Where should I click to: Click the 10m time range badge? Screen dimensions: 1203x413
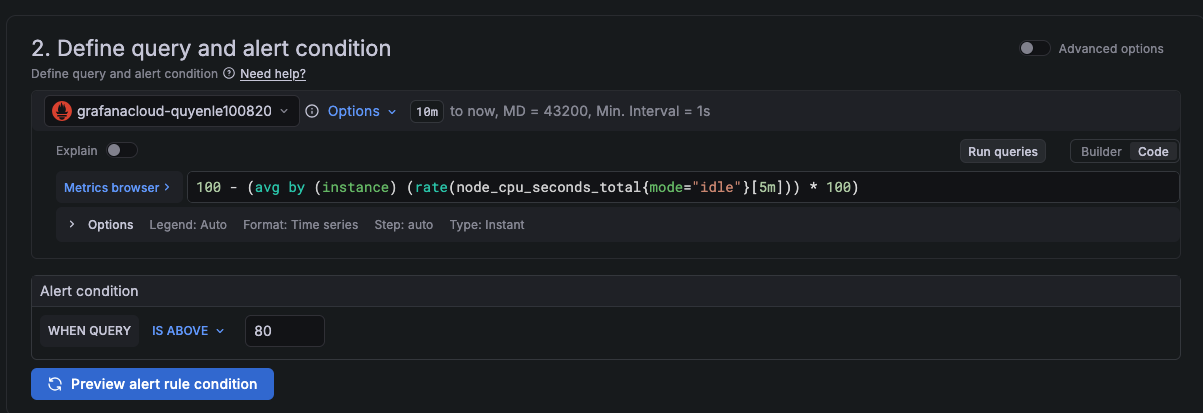427,112
